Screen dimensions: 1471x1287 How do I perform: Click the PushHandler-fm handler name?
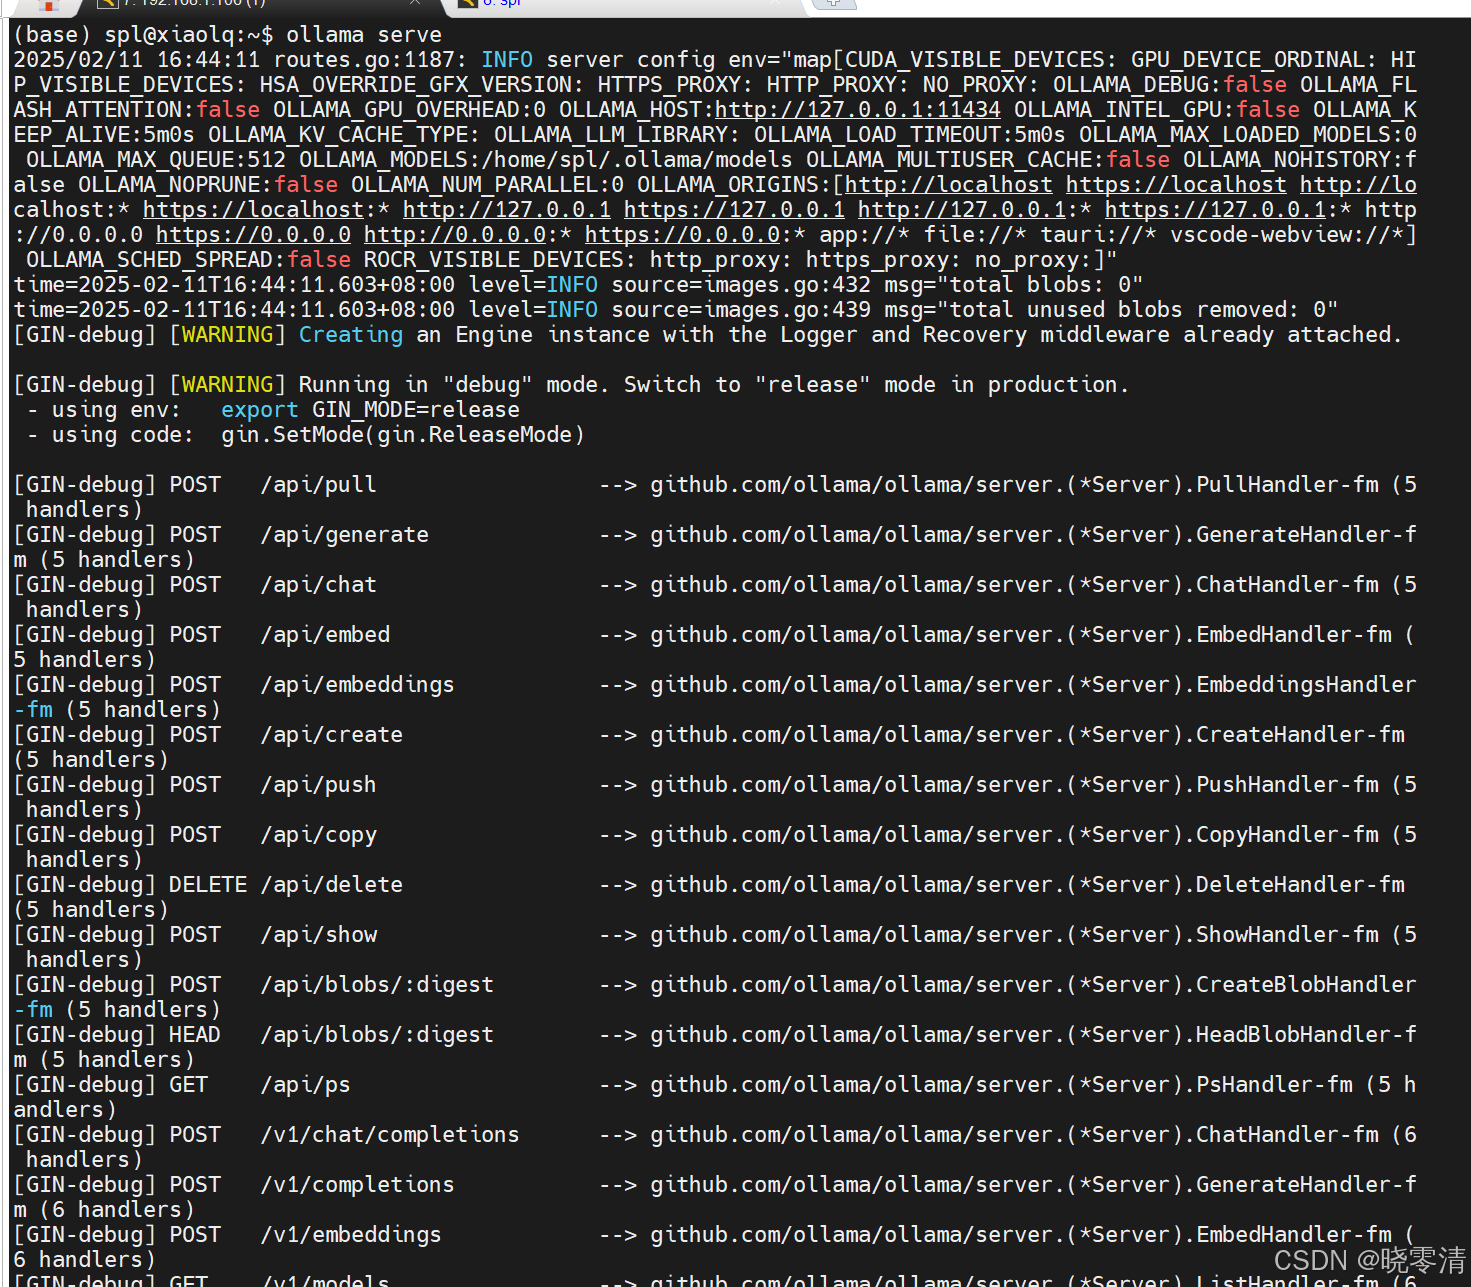1287,785
